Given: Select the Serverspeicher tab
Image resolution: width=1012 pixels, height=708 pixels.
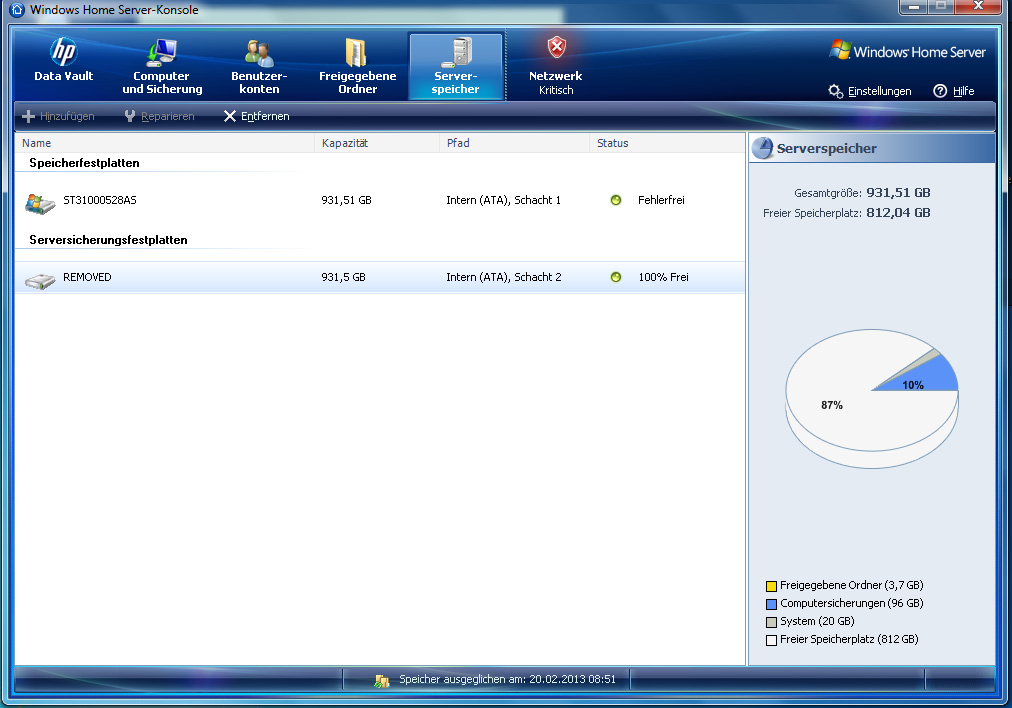Looking at the screenshot, I should pos(456,66).
